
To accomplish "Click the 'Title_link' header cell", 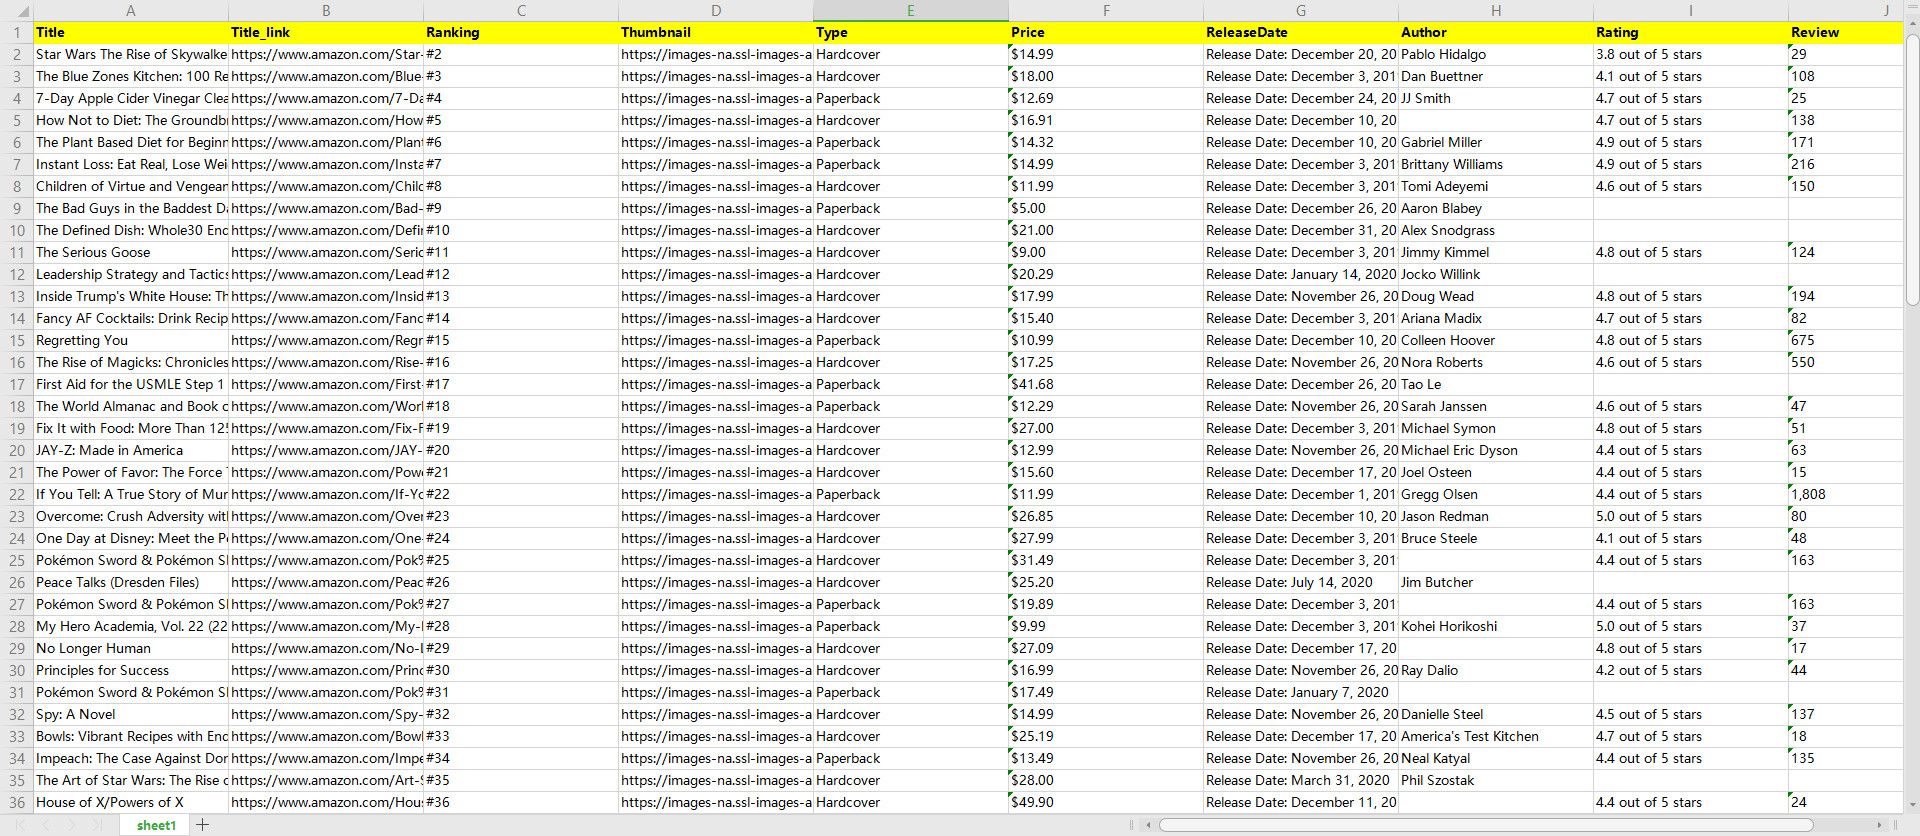I will 326,32.
